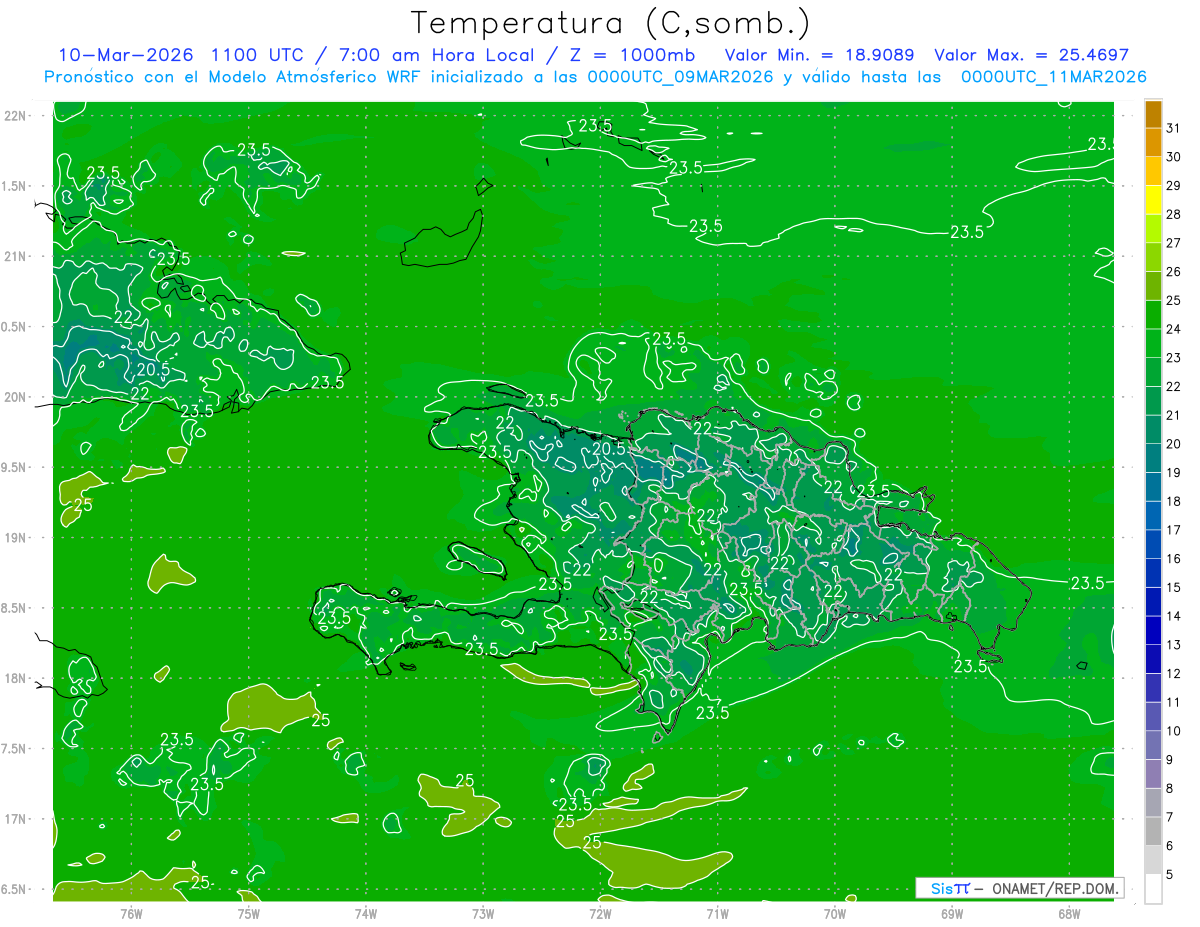Select the "0000UTC_09MAR2026" initialization time
The image size is (1200, 927).
[683, 77]
